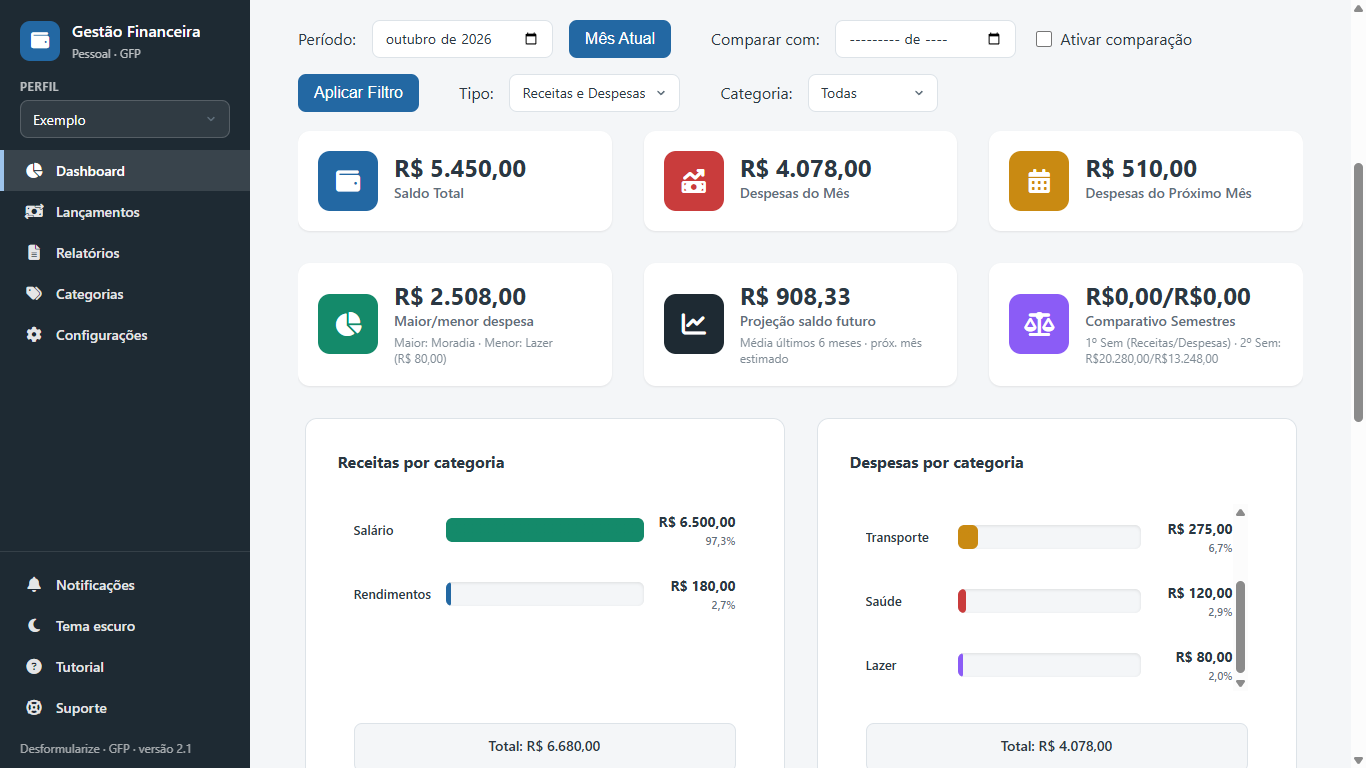The height and width of the screenshot is (768, 1366).
Task: Open the Tutorial link in sidebar
Action: (x=125, y=667)
